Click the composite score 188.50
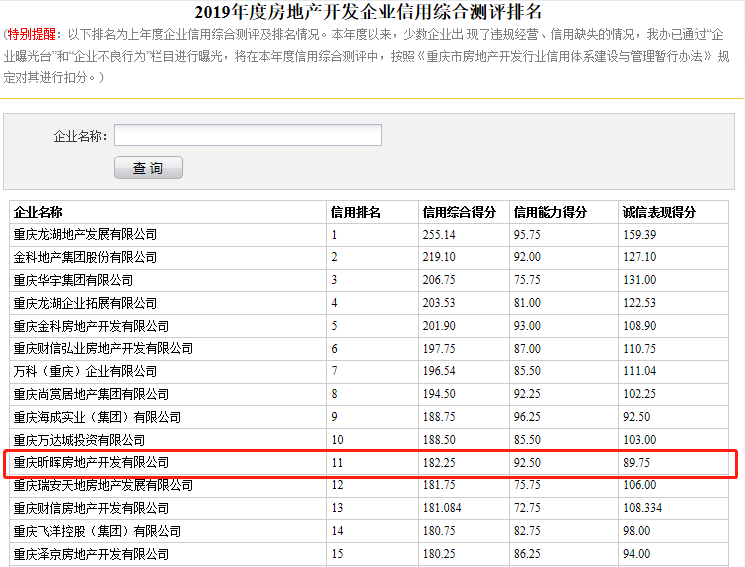This screenshot has width=745, height=567. coord(439,440)
